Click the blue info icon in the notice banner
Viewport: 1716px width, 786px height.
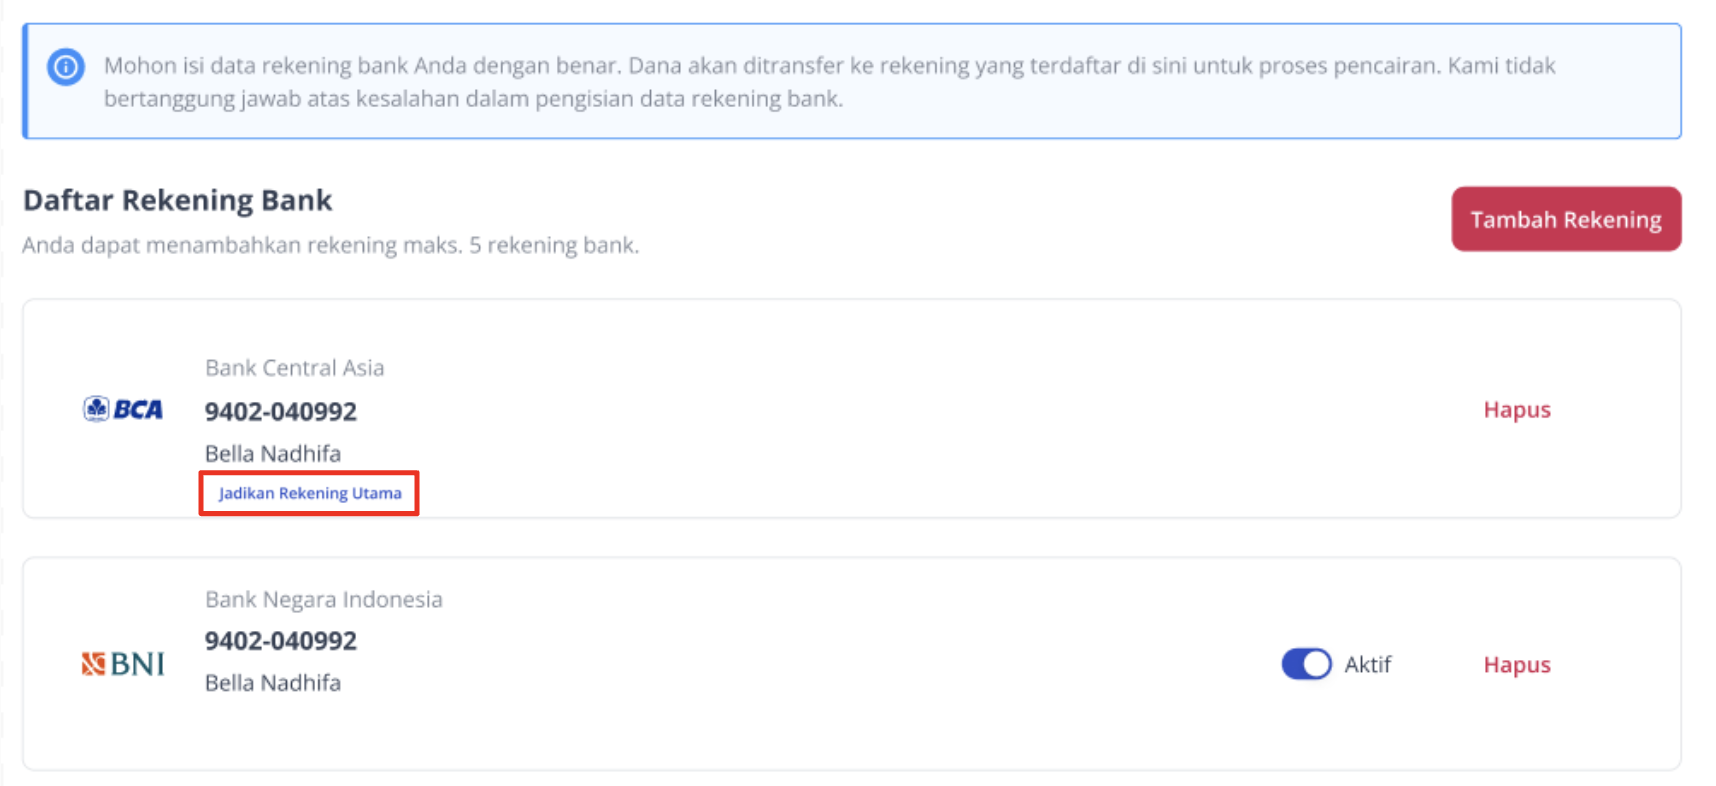pyautogui.click(x=66, y=67)
